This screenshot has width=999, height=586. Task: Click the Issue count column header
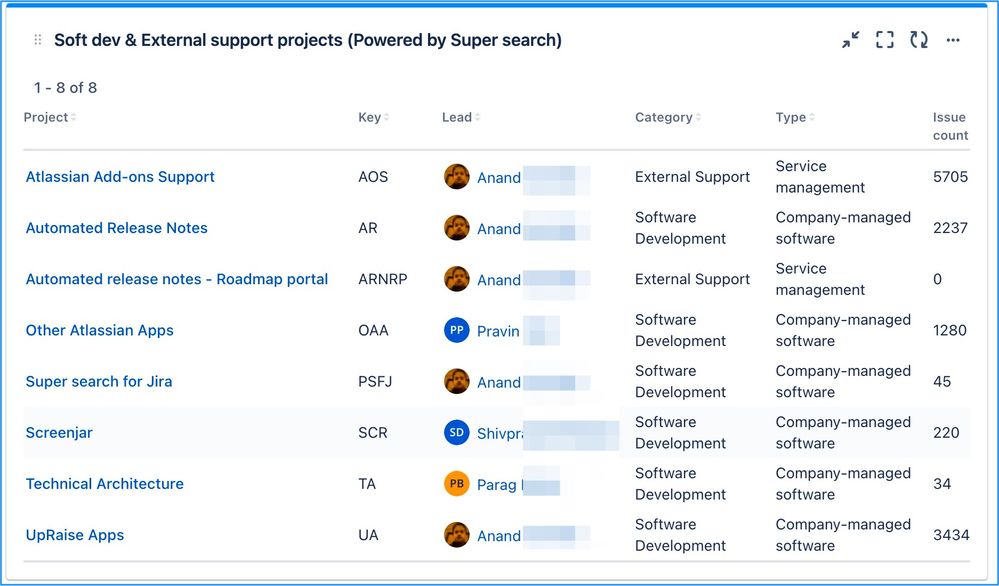click(950, 126)
